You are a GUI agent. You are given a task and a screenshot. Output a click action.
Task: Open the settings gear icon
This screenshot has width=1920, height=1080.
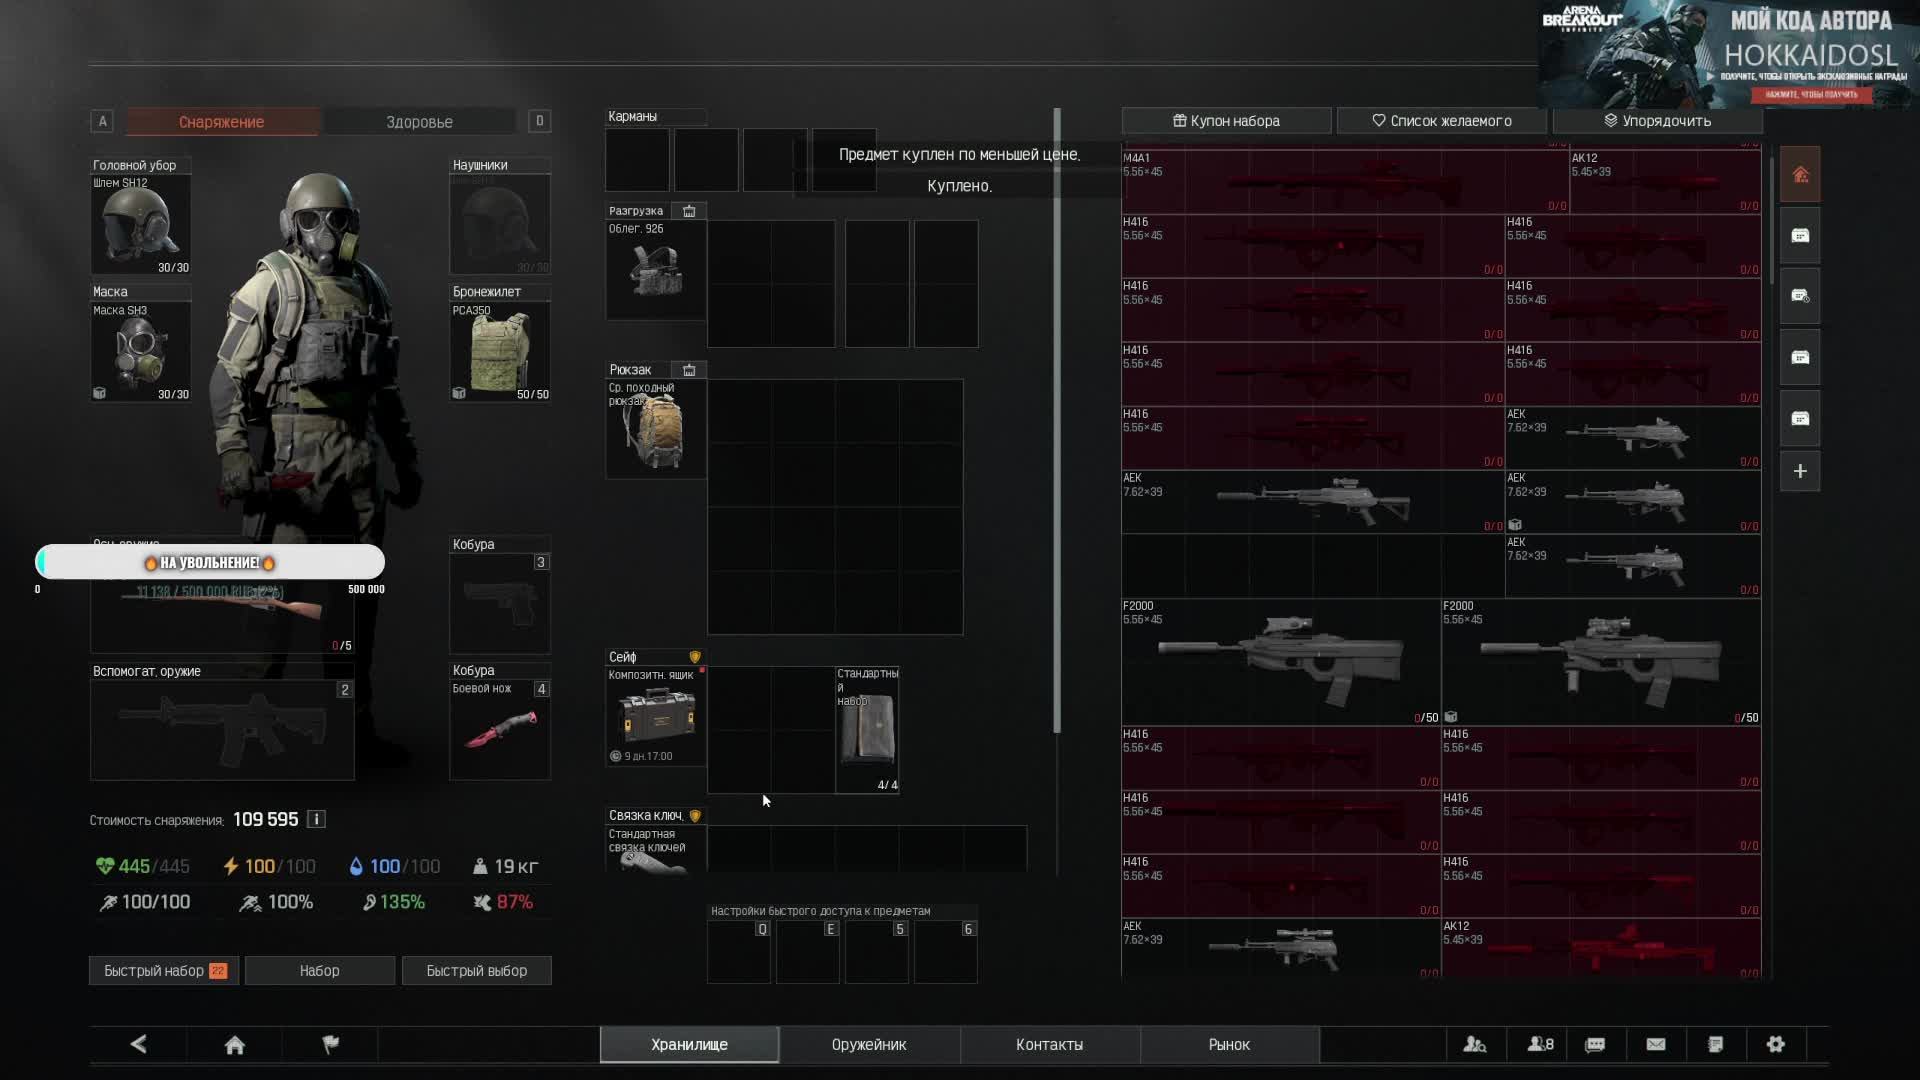tap(1775, 1044)
